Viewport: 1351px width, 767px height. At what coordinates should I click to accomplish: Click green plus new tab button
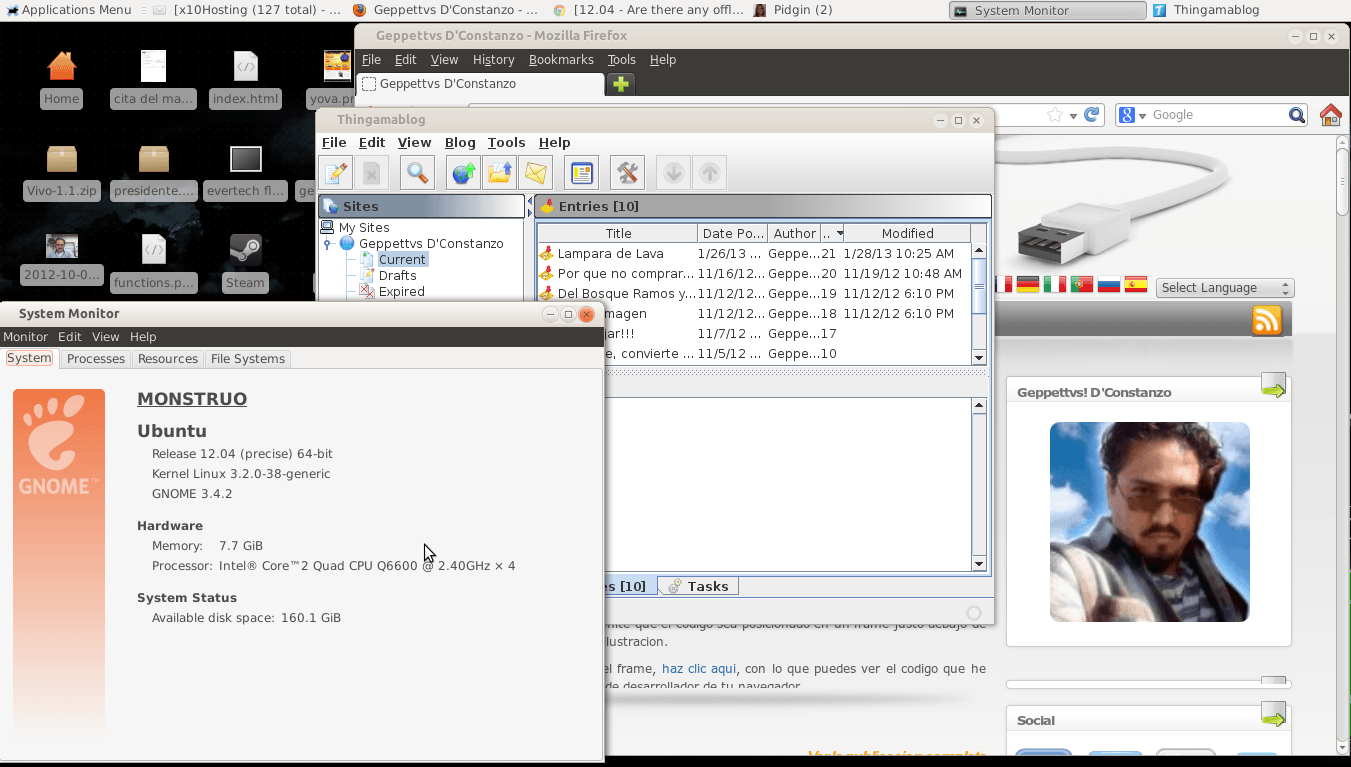(x=621, y=84)
